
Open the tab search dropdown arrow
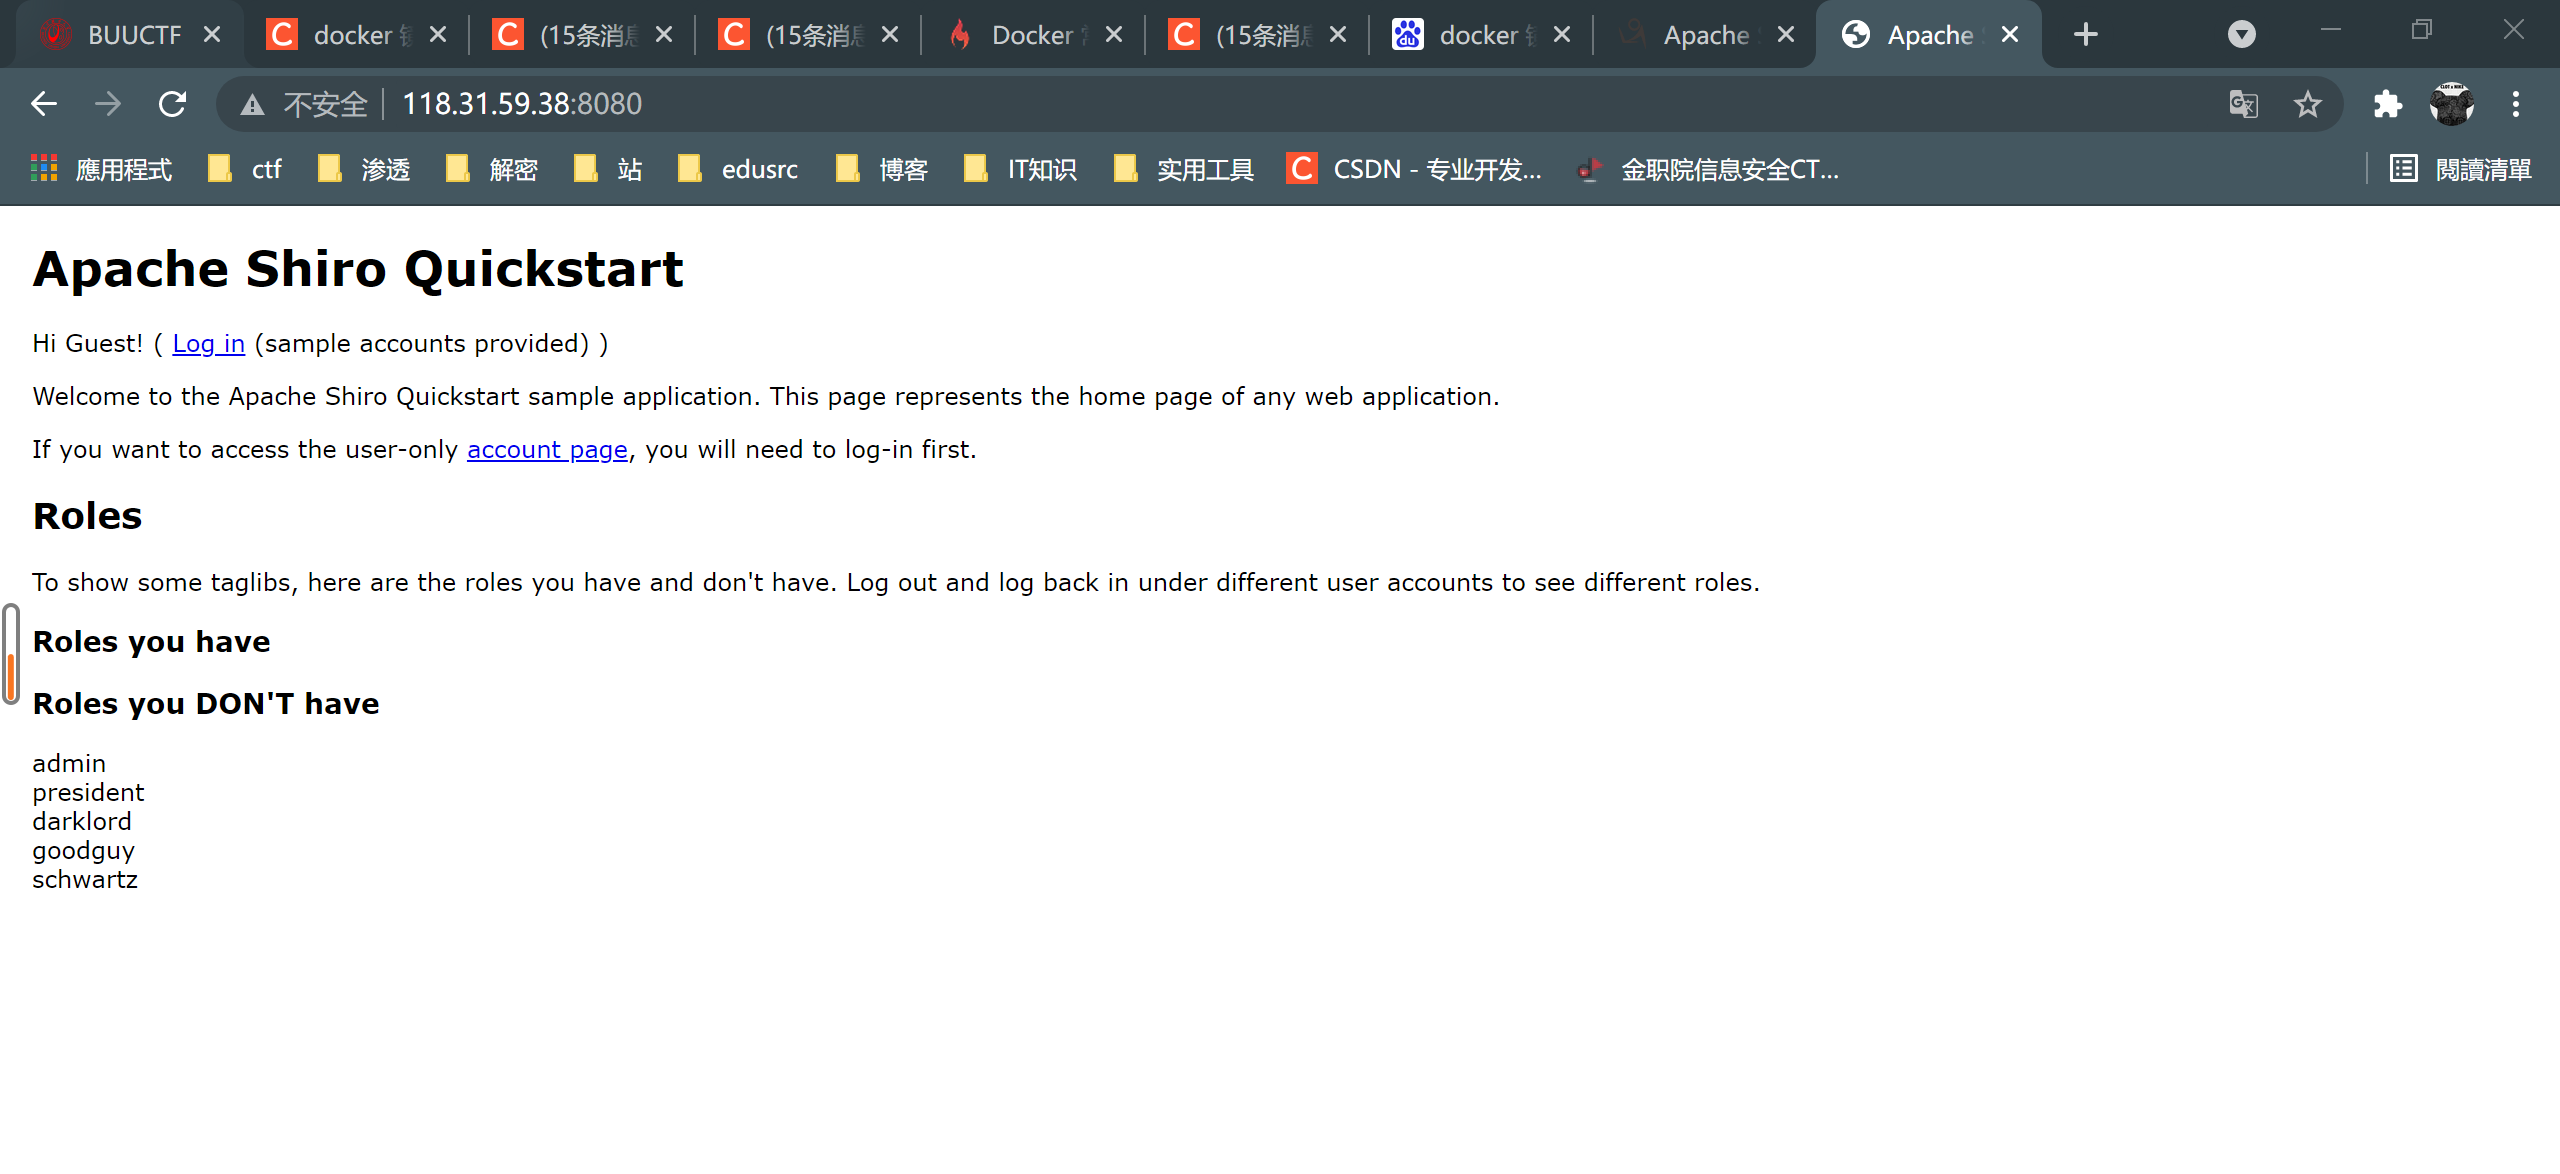tap(2242, 35)
